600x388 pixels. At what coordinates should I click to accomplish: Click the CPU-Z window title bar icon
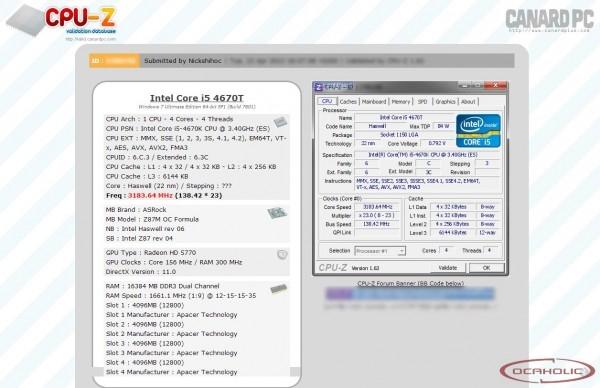point(319,87)
